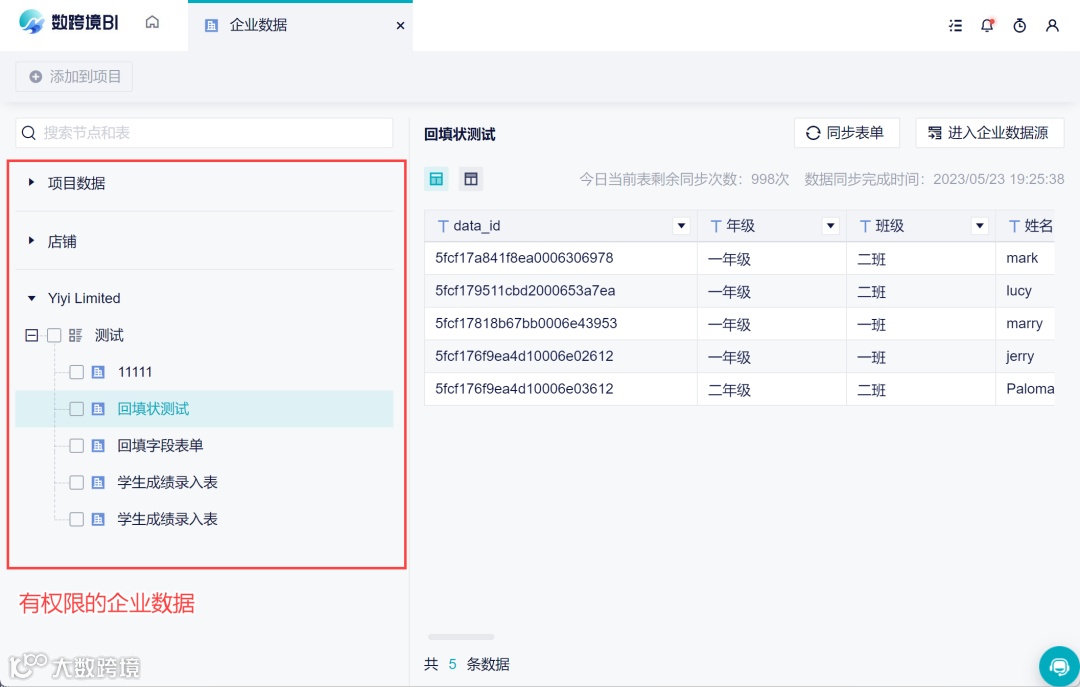The image size is (1080, 687).
Task: Select the 企业数据 tab
Action: (x=300, y=25)
